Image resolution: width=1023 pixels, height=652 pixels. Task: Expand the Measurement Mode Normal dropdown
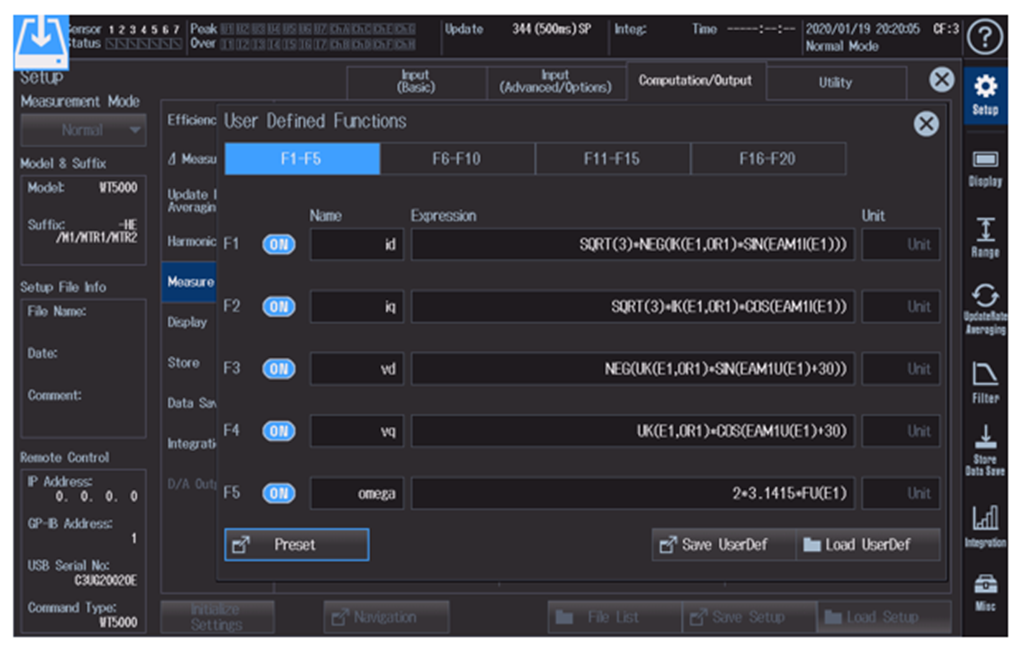[84, 130]
